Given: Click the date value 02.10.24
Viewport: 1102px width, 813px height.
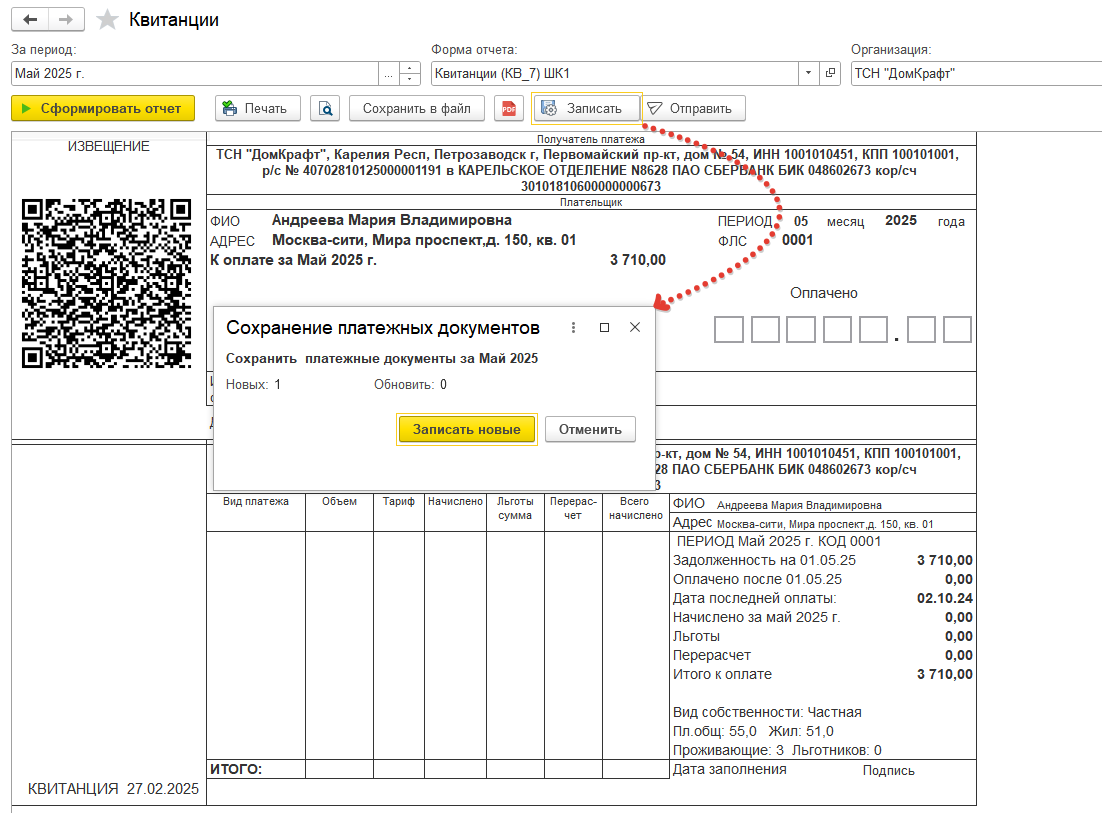Looking at the screenshot, I should [945, 598].
